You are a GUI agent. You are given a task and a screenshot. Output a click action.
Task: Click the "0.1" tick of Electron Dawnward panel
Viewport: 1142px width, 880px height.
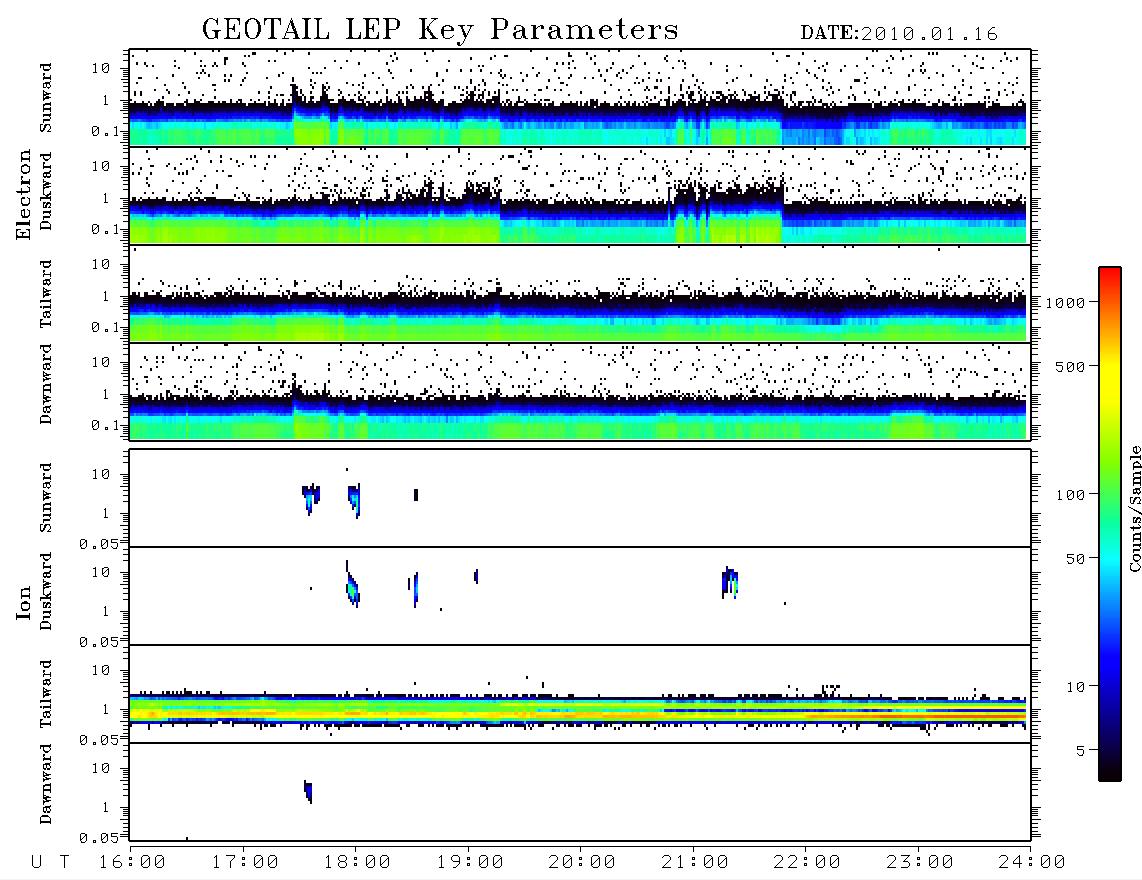105,425
